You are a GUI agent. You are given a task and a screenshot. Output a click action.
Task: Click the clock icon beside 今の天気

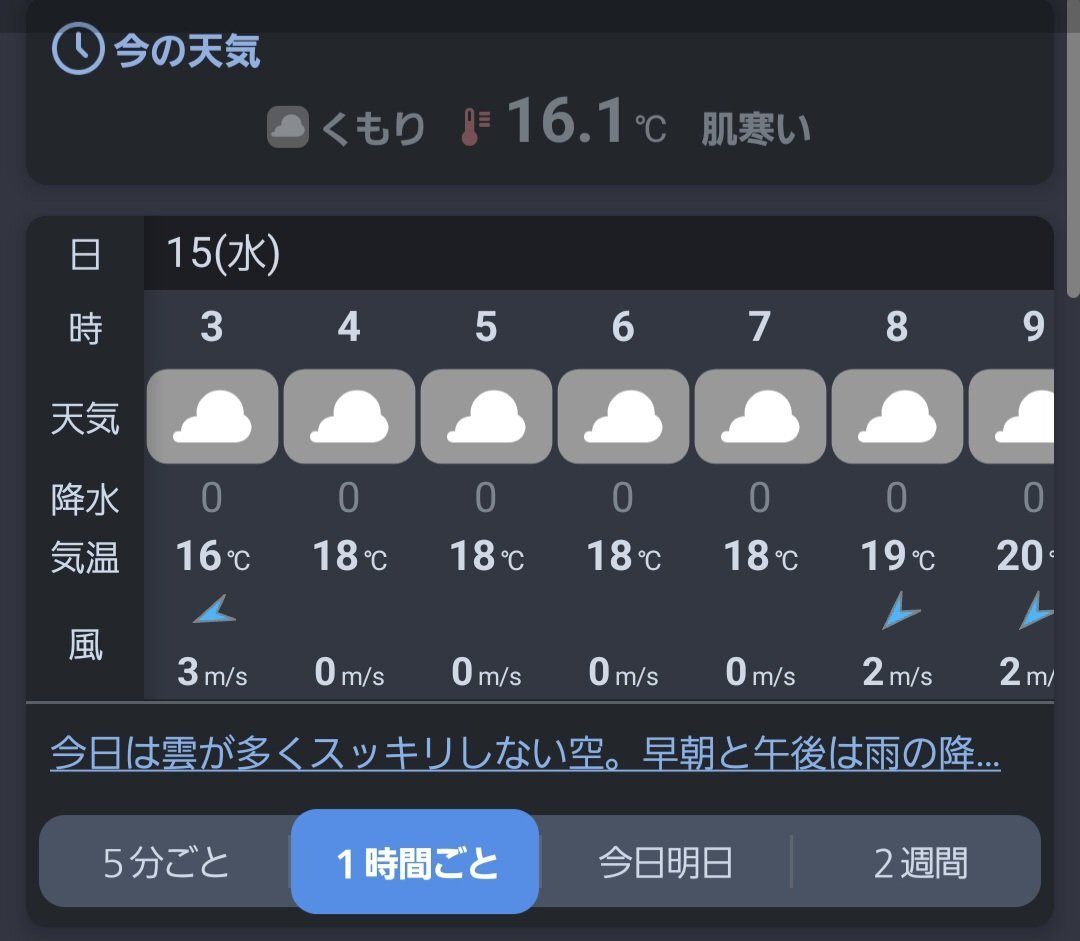pyautogui.click(x=77, y=49)
